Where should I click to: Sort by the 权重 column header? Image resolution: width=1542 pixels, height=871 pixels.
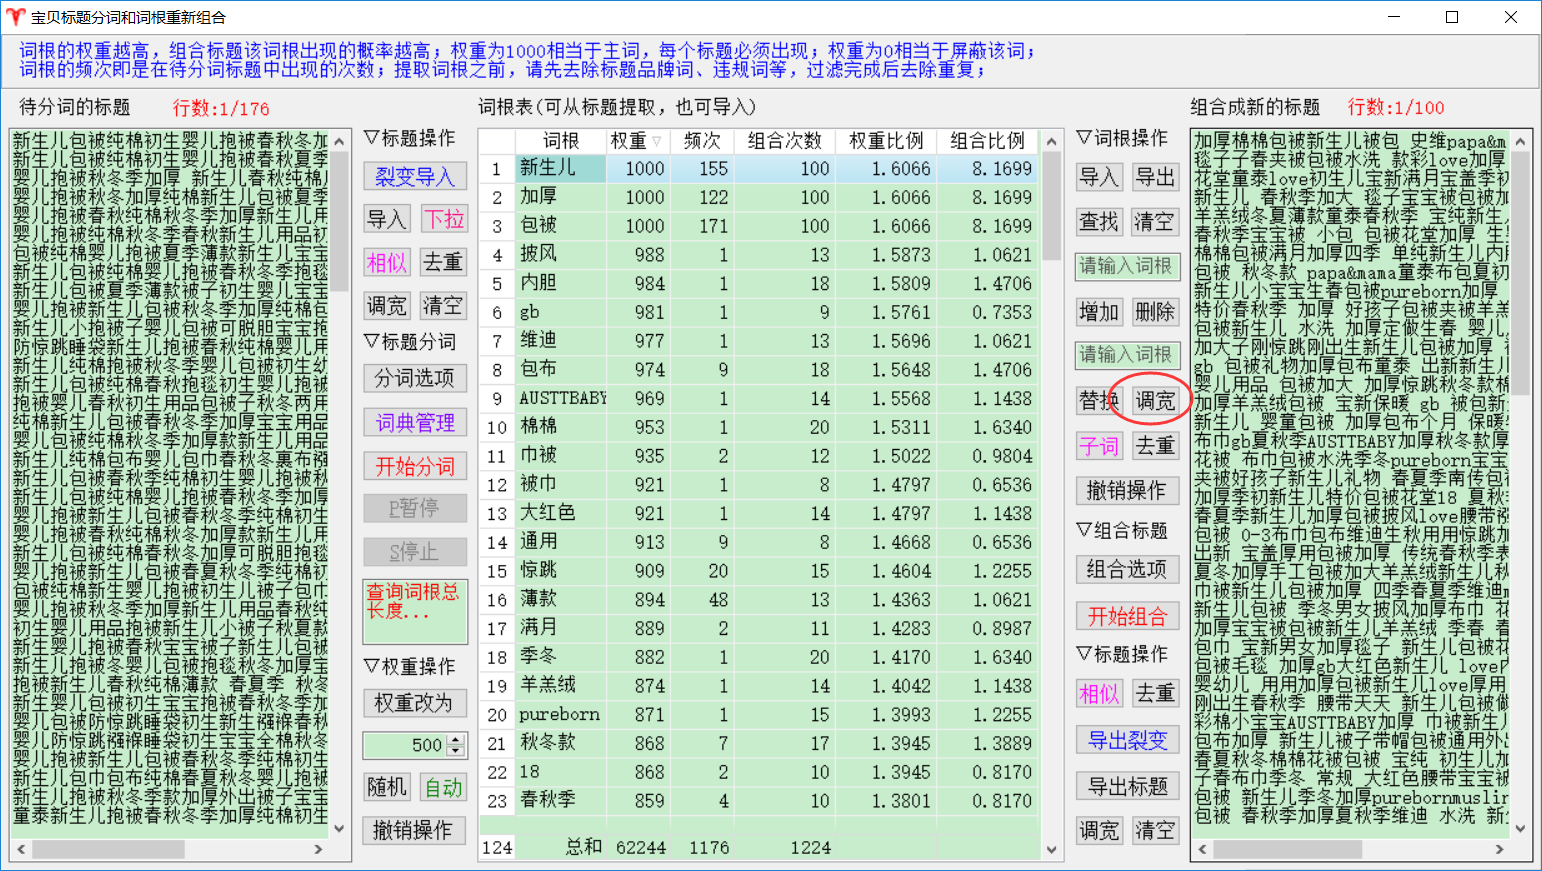coord(635,141)
